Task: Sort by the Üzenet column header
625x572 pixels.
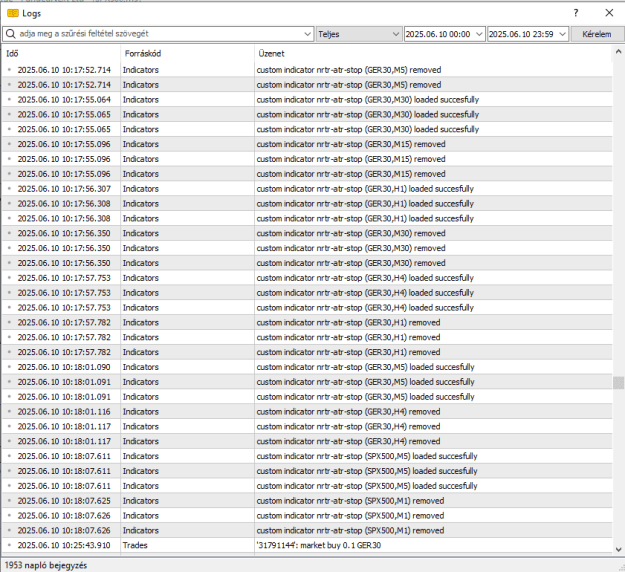Action: (x=433, y=53)
